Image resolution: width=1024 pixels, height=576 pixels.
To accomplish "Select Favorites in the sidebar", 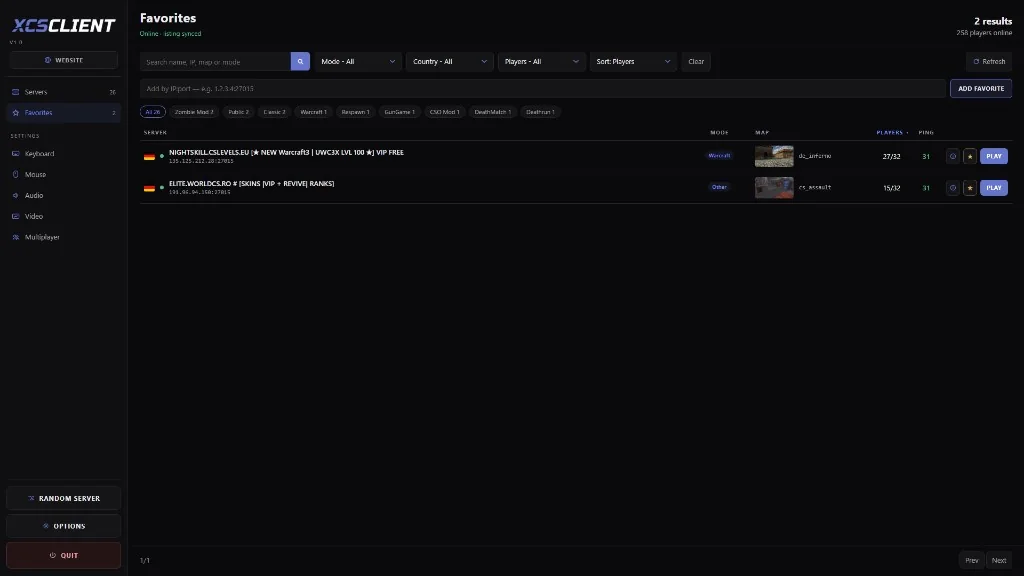I will [63, 112].
